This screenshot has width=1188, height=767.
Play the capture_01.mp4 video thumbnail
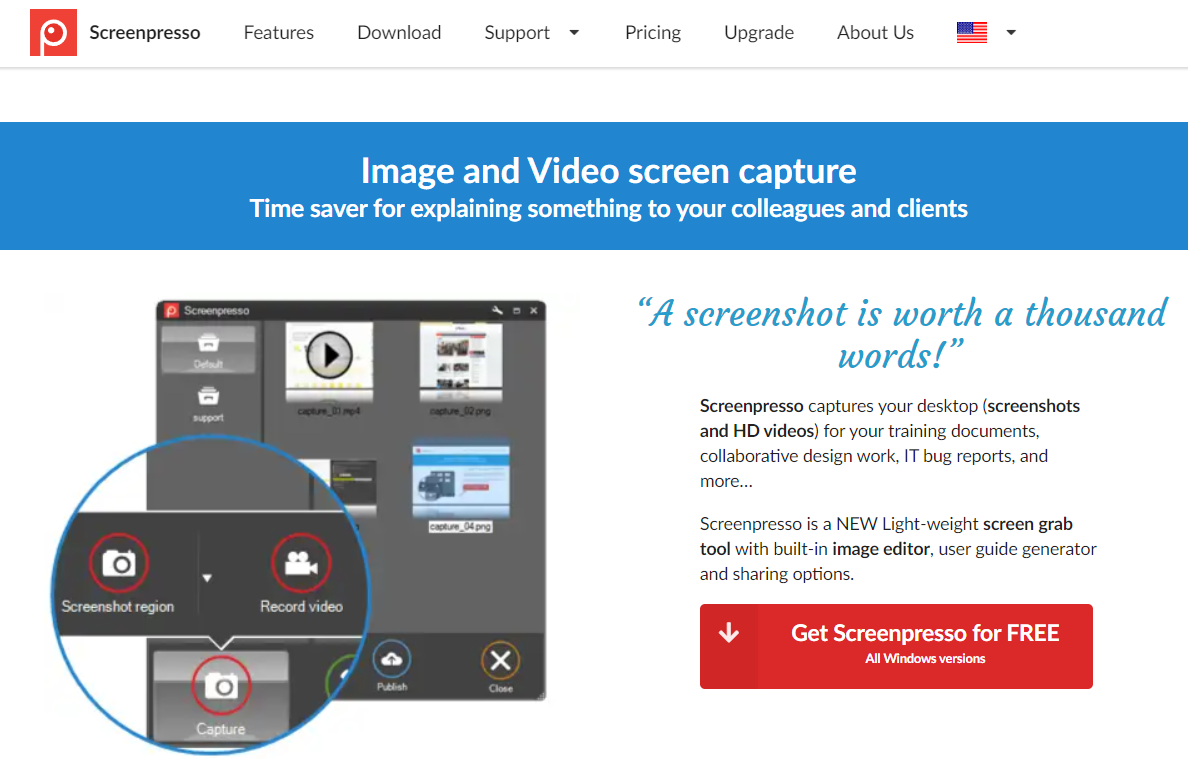329,355
